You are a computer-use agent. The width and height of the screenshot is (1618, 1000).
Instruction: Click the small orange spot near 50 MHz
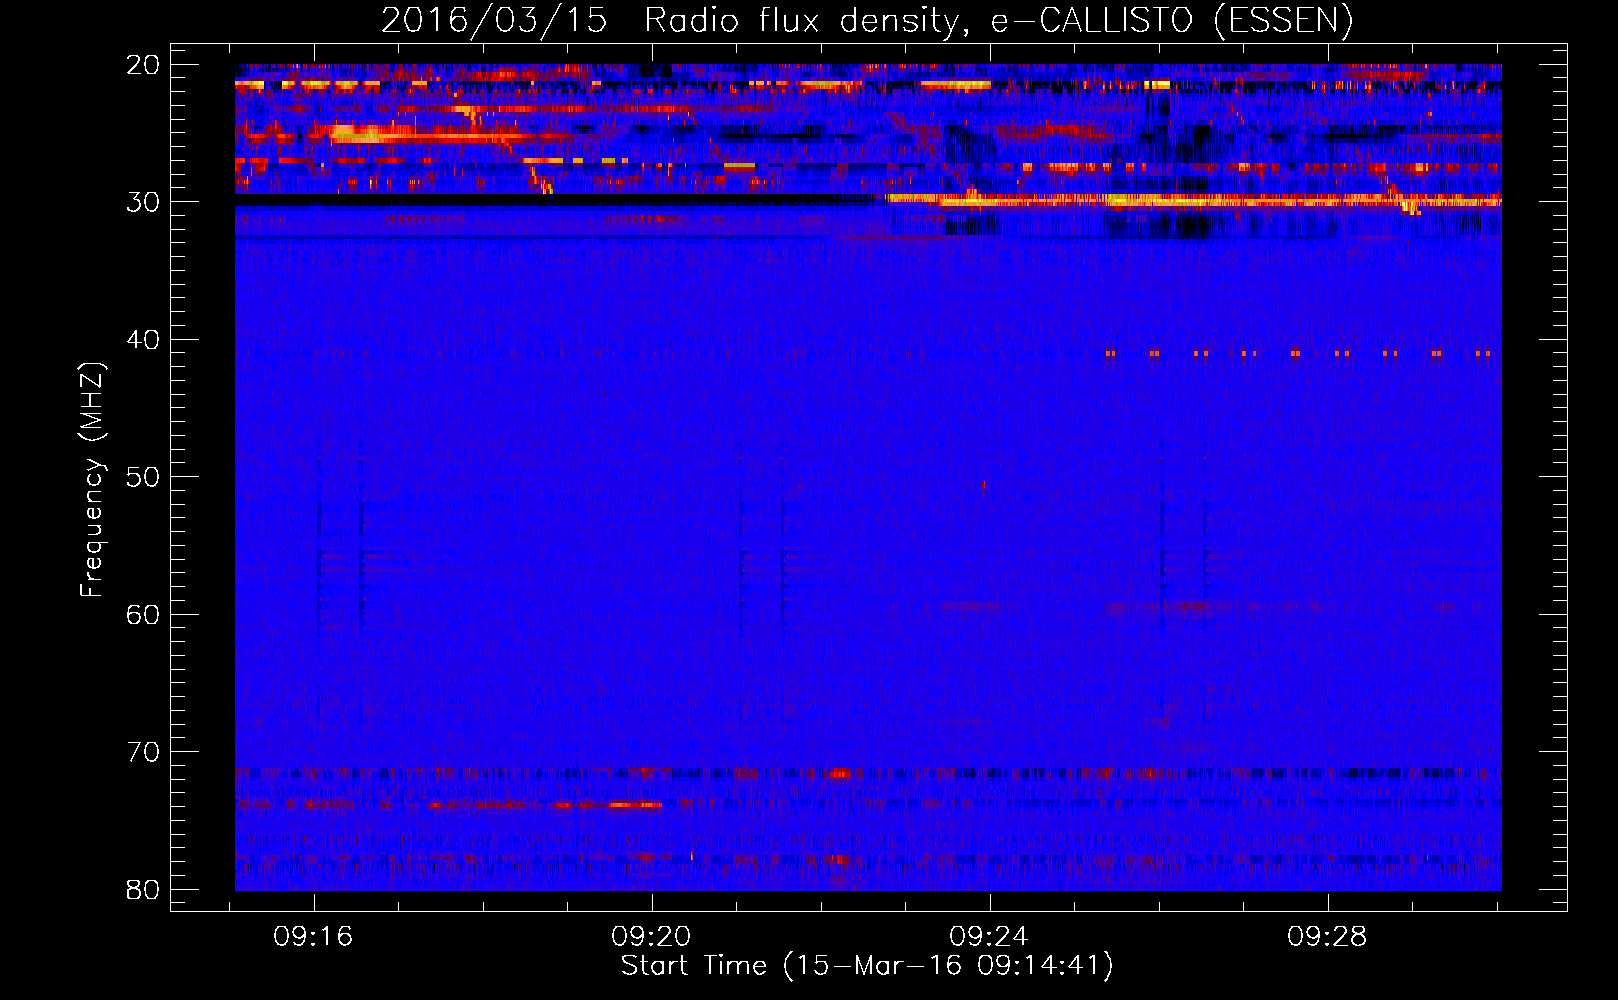[984, 485]
